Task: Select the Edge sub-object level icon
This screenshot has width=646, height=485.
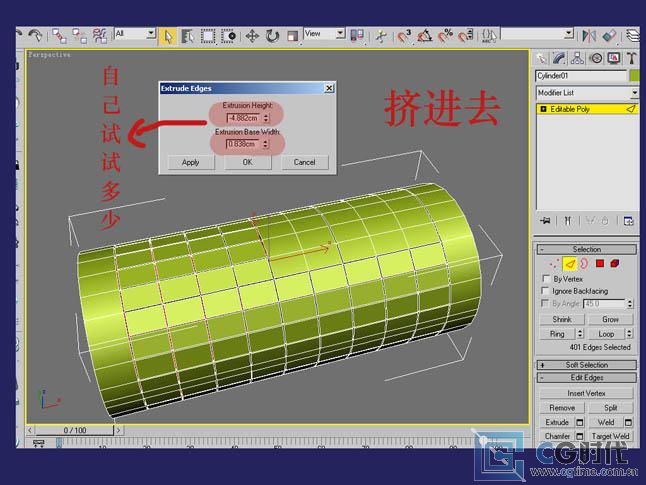Action: (569, 263)
